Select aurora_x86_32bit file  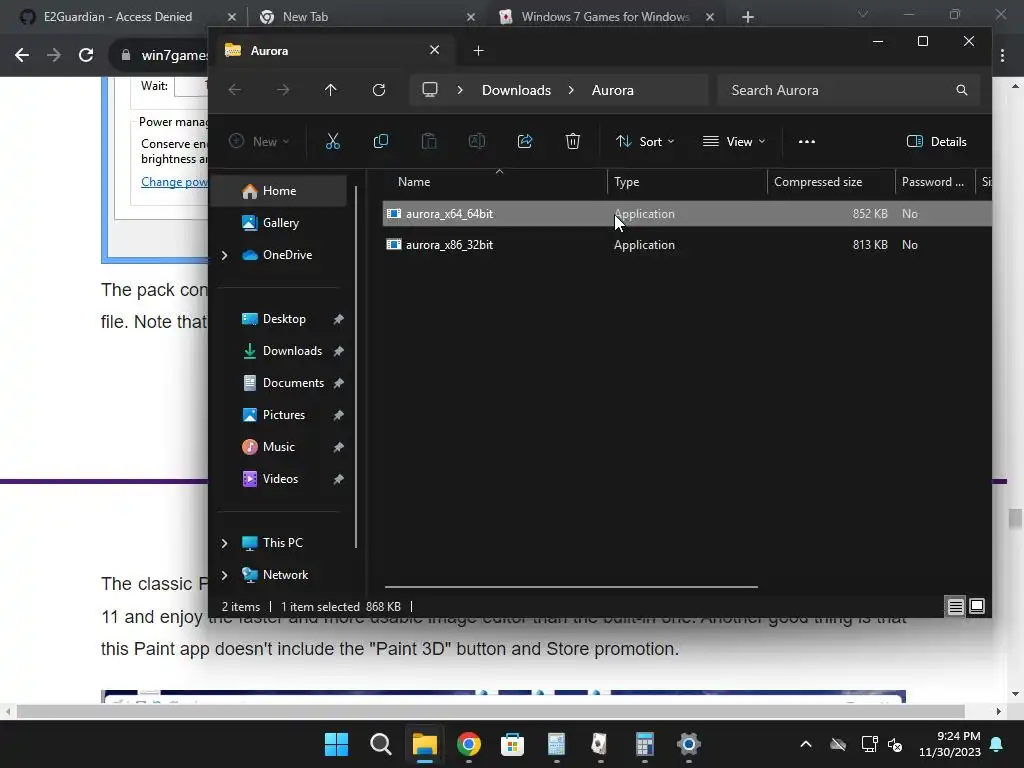click(x=687, y=245)
